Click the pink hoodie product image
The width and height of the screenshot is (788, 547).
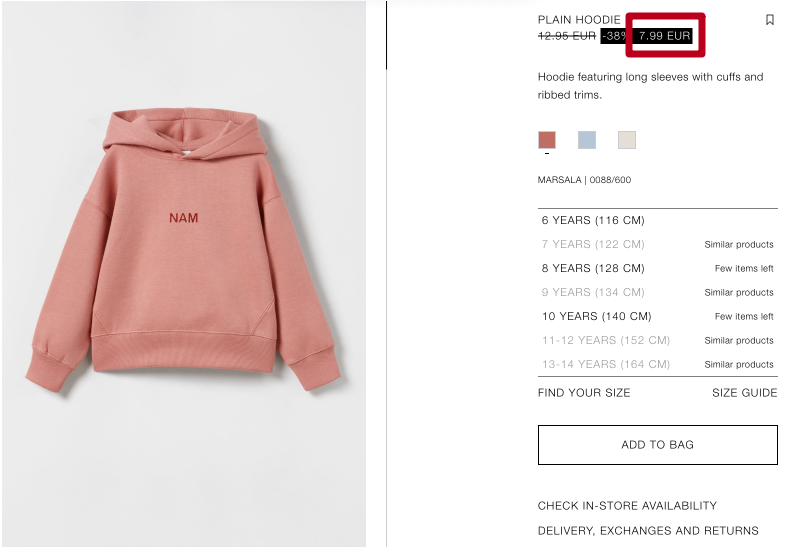183,250
